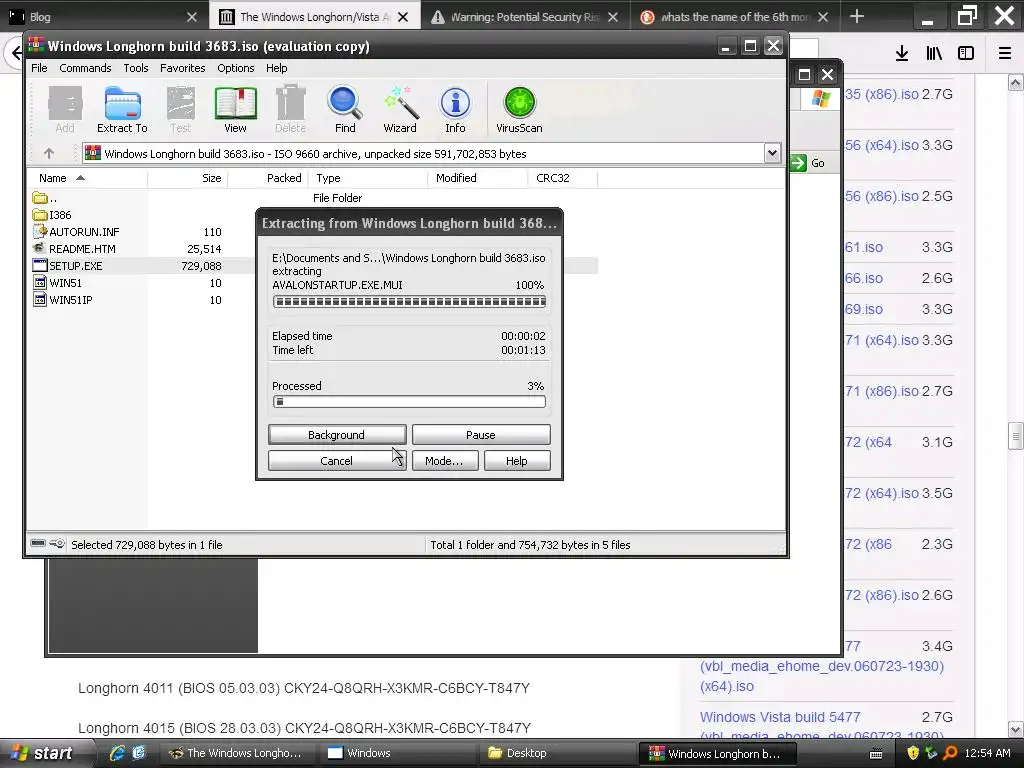Open Firefox hamburger menu icon
This screenshot has height=768, width=1024.
(1005, 53)
